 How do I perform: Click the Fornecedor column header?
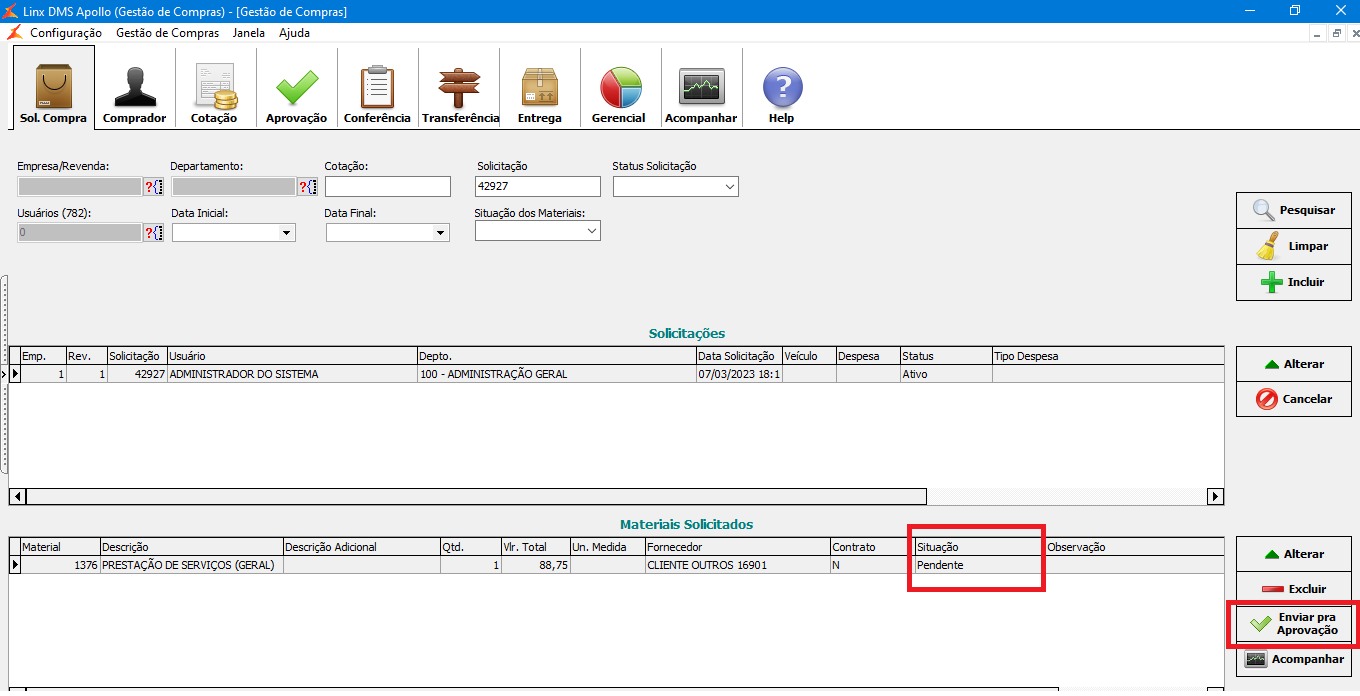[737, 547]
